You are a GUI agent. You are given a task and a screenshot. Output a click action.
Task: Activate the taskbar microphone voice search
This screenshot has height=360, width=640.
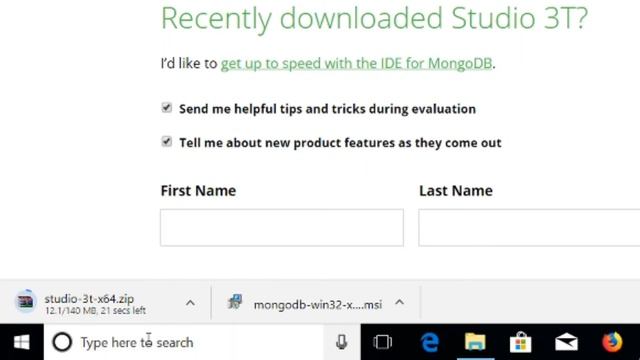[x=342, y=342]
